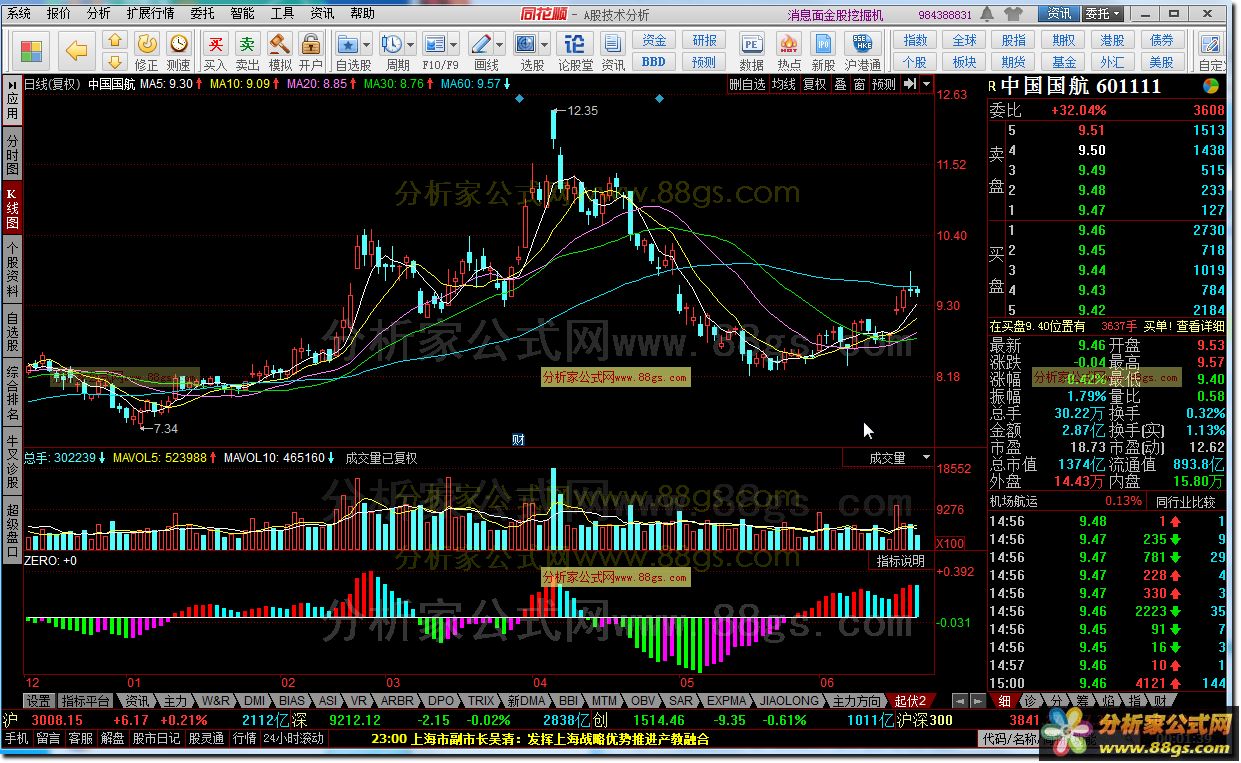Toggle the 叠 overlay button

840,84
